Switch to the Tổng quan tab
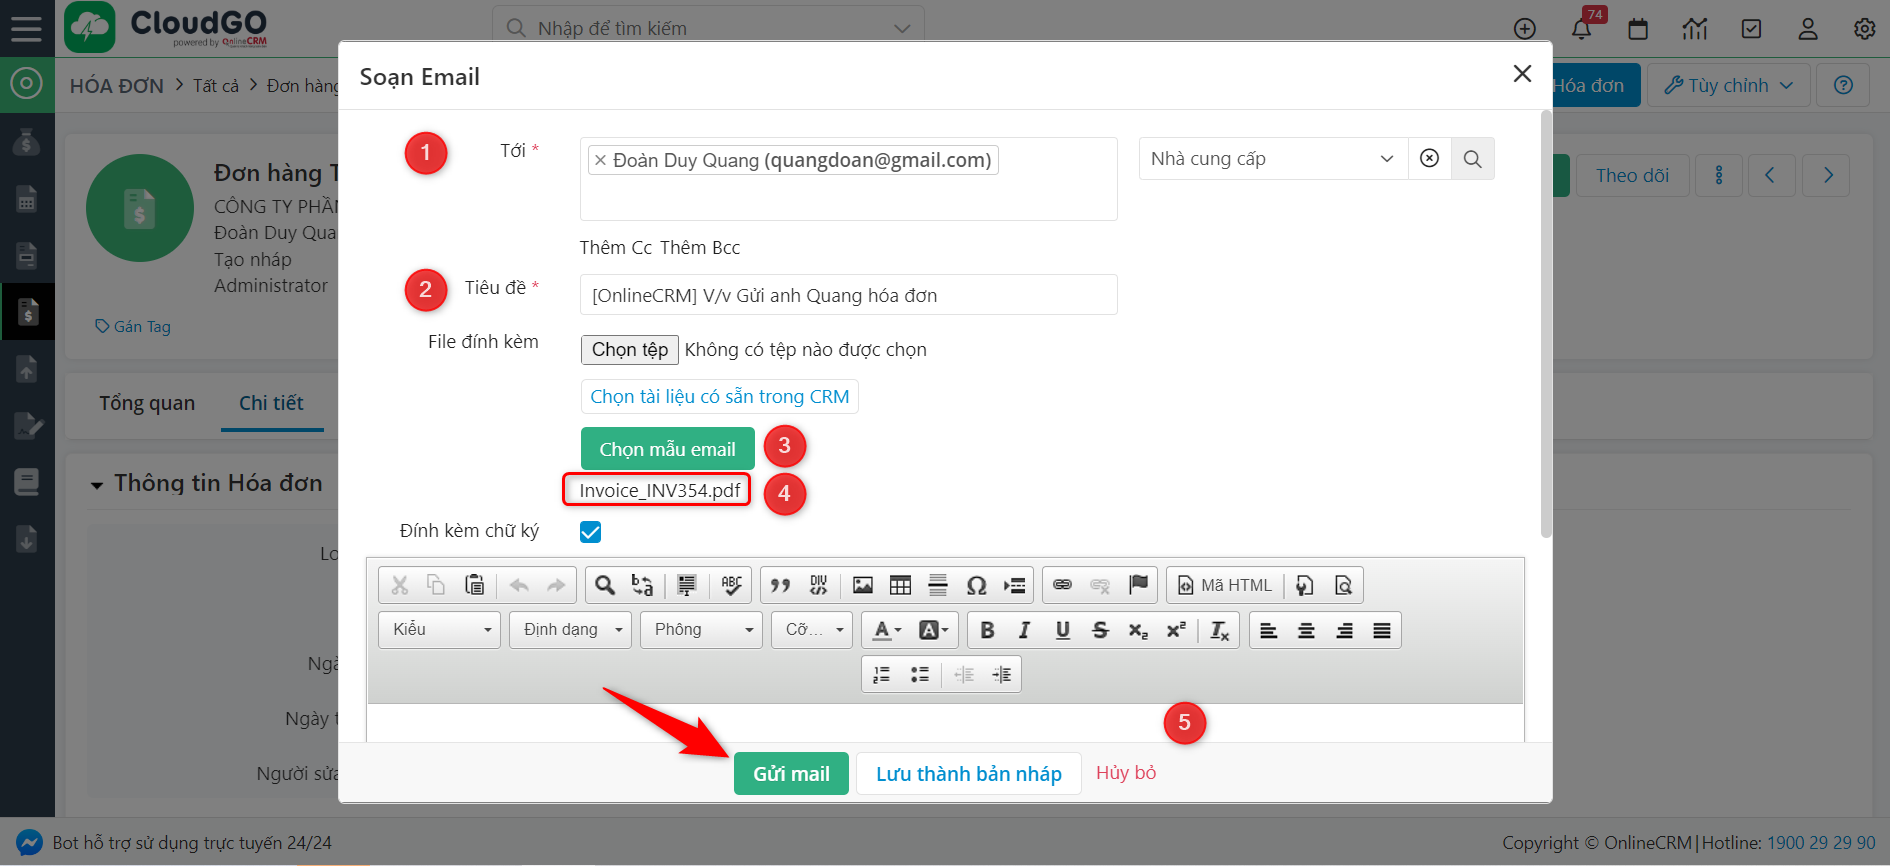 (x=147, y=403)
